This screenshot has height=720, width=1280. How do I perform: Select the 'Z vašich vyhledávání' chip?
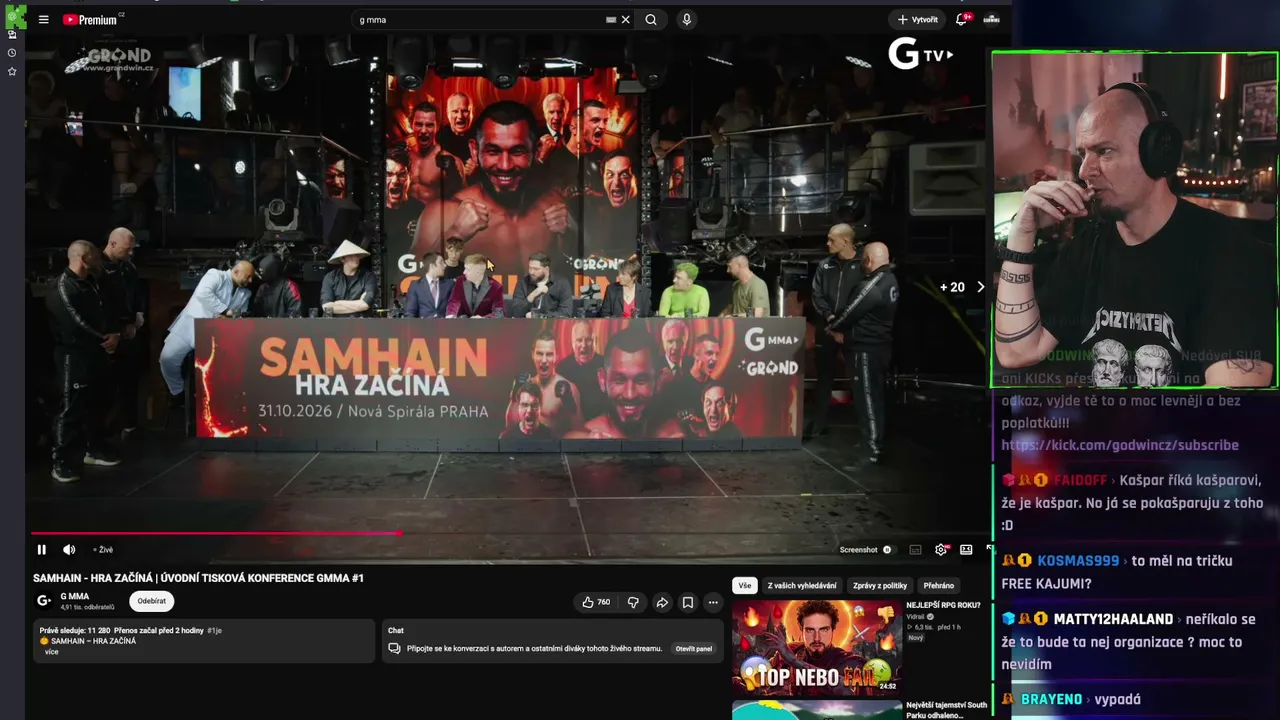pyautogui.click(x=802, y=586)
